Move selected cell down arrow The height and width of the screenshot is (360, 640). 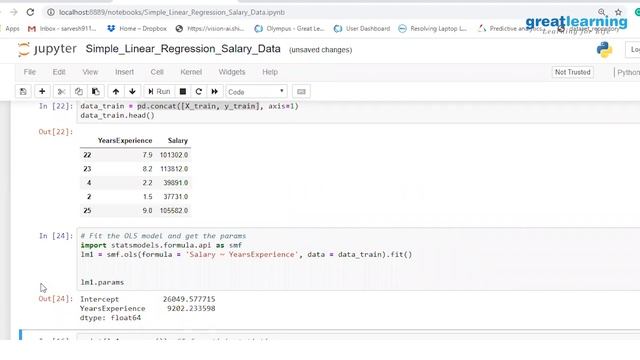point(132,91)
